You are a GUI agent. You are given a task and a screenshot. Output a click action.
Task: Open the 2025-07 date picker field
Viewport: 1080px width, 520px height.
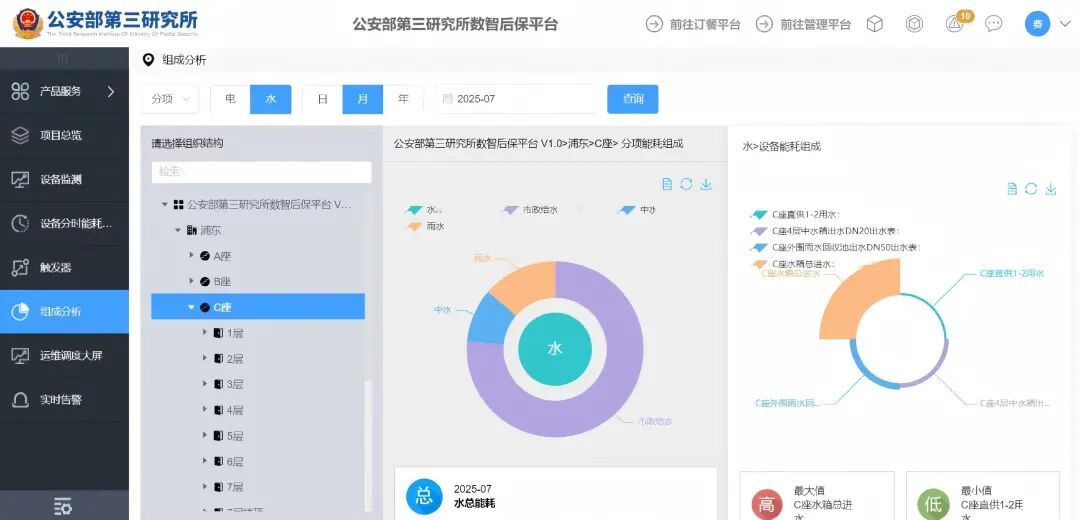tap(516, 98)
